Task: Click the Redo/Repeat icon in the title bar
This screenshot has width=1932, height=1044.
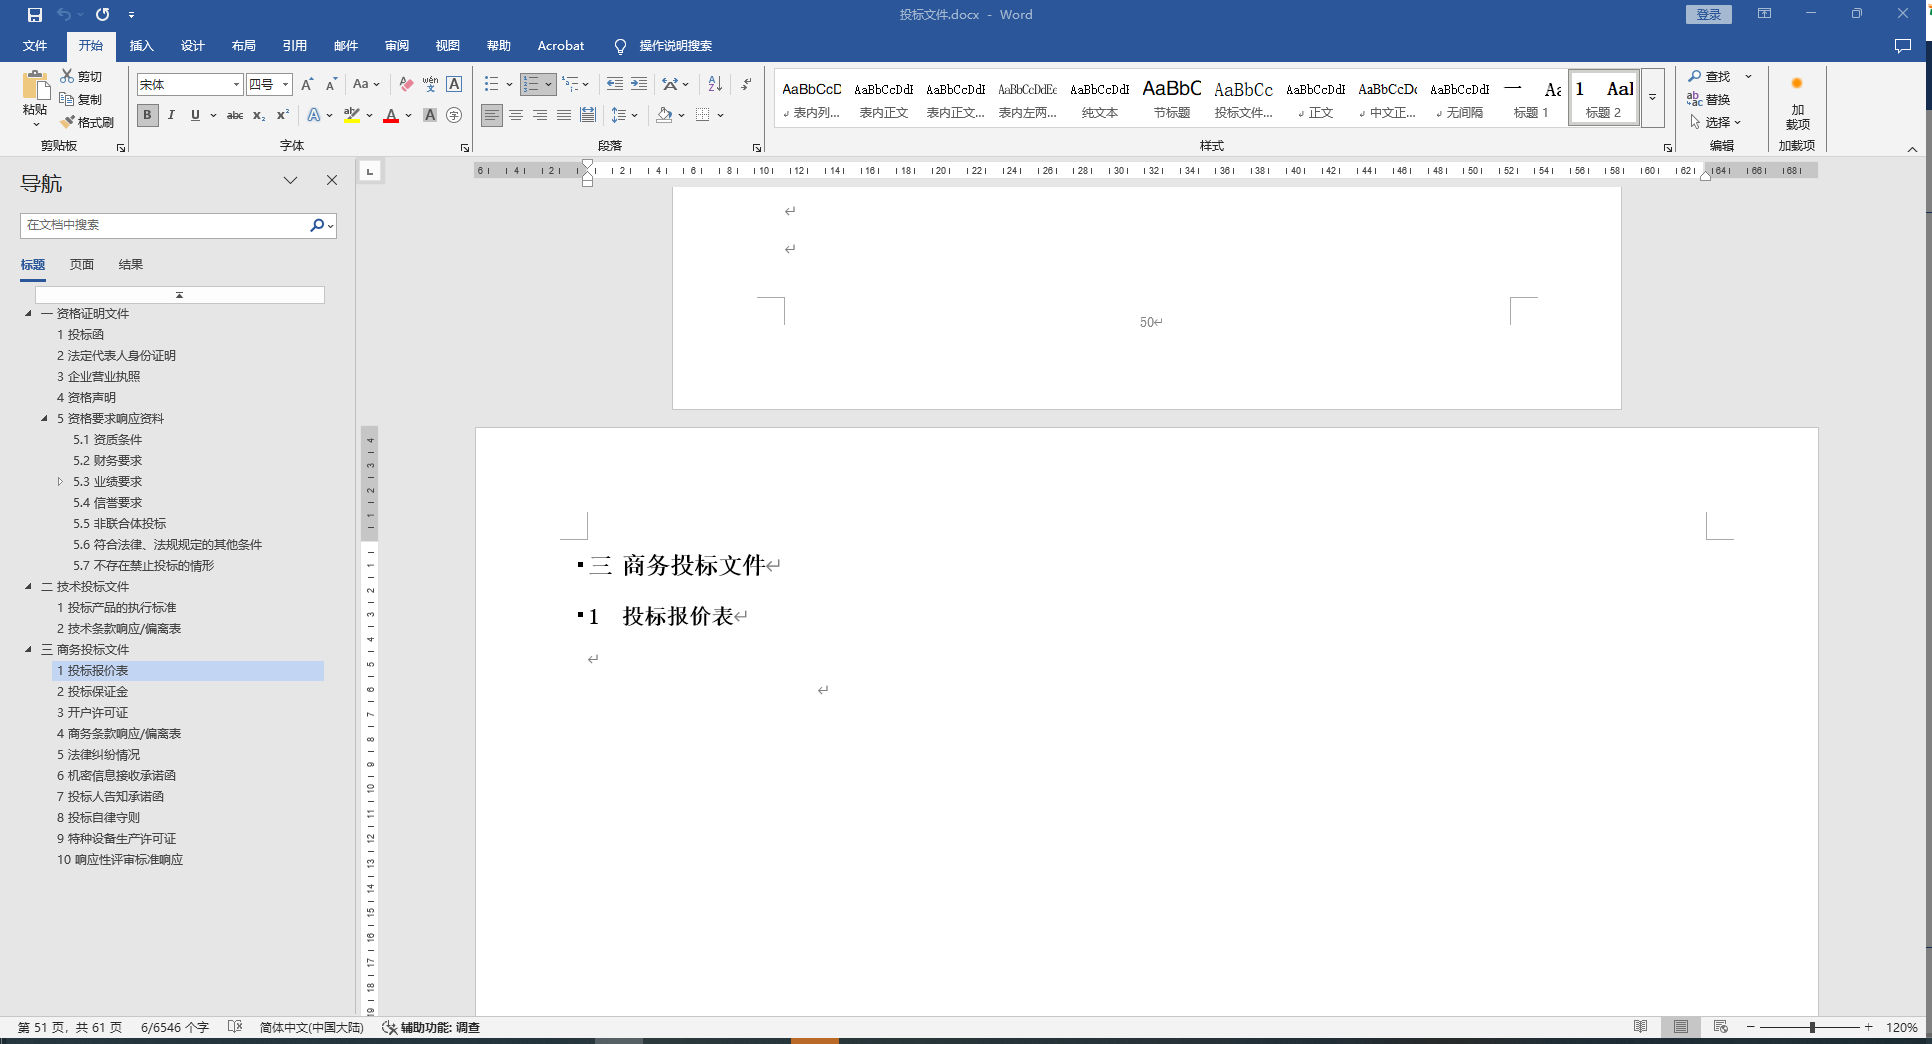Action: point(102,15)
